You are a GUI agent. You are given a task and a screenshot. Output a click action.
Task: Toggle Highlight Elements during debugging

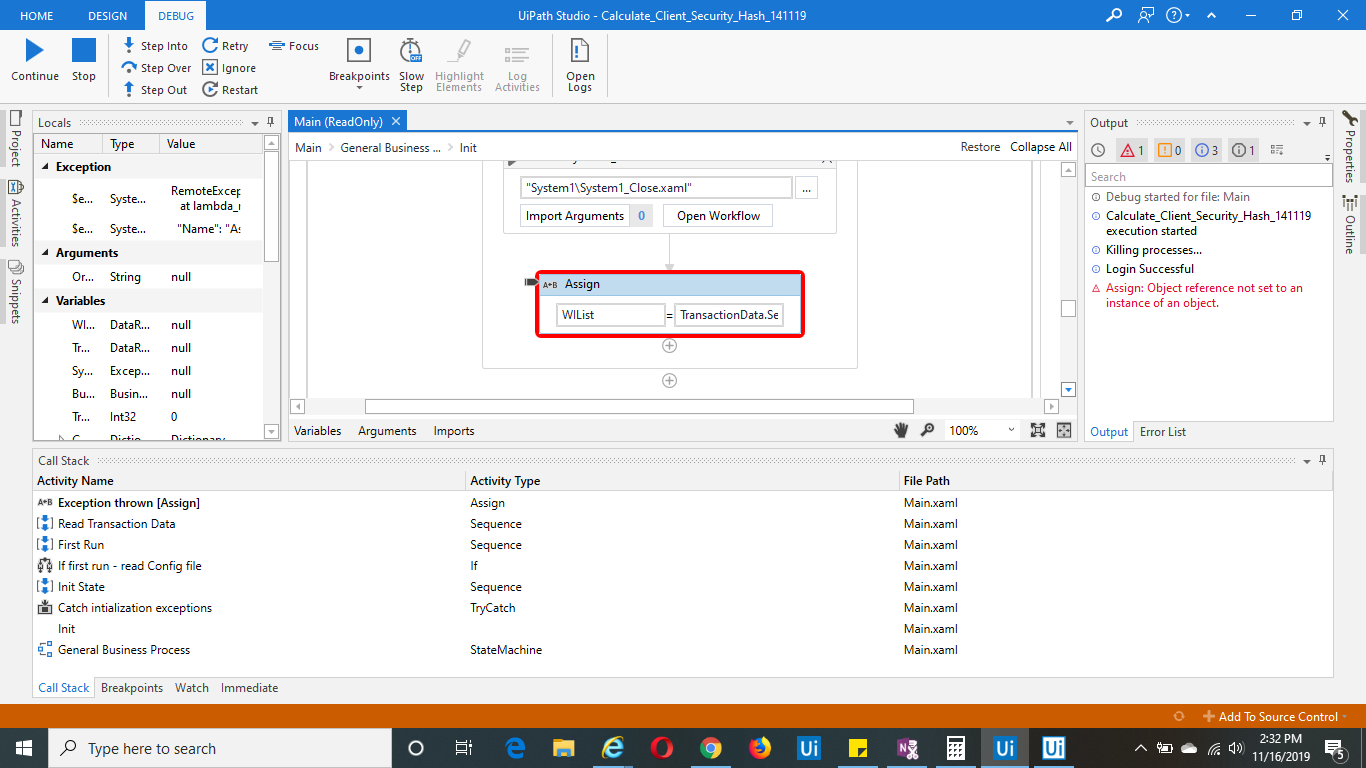pos(459,63)
